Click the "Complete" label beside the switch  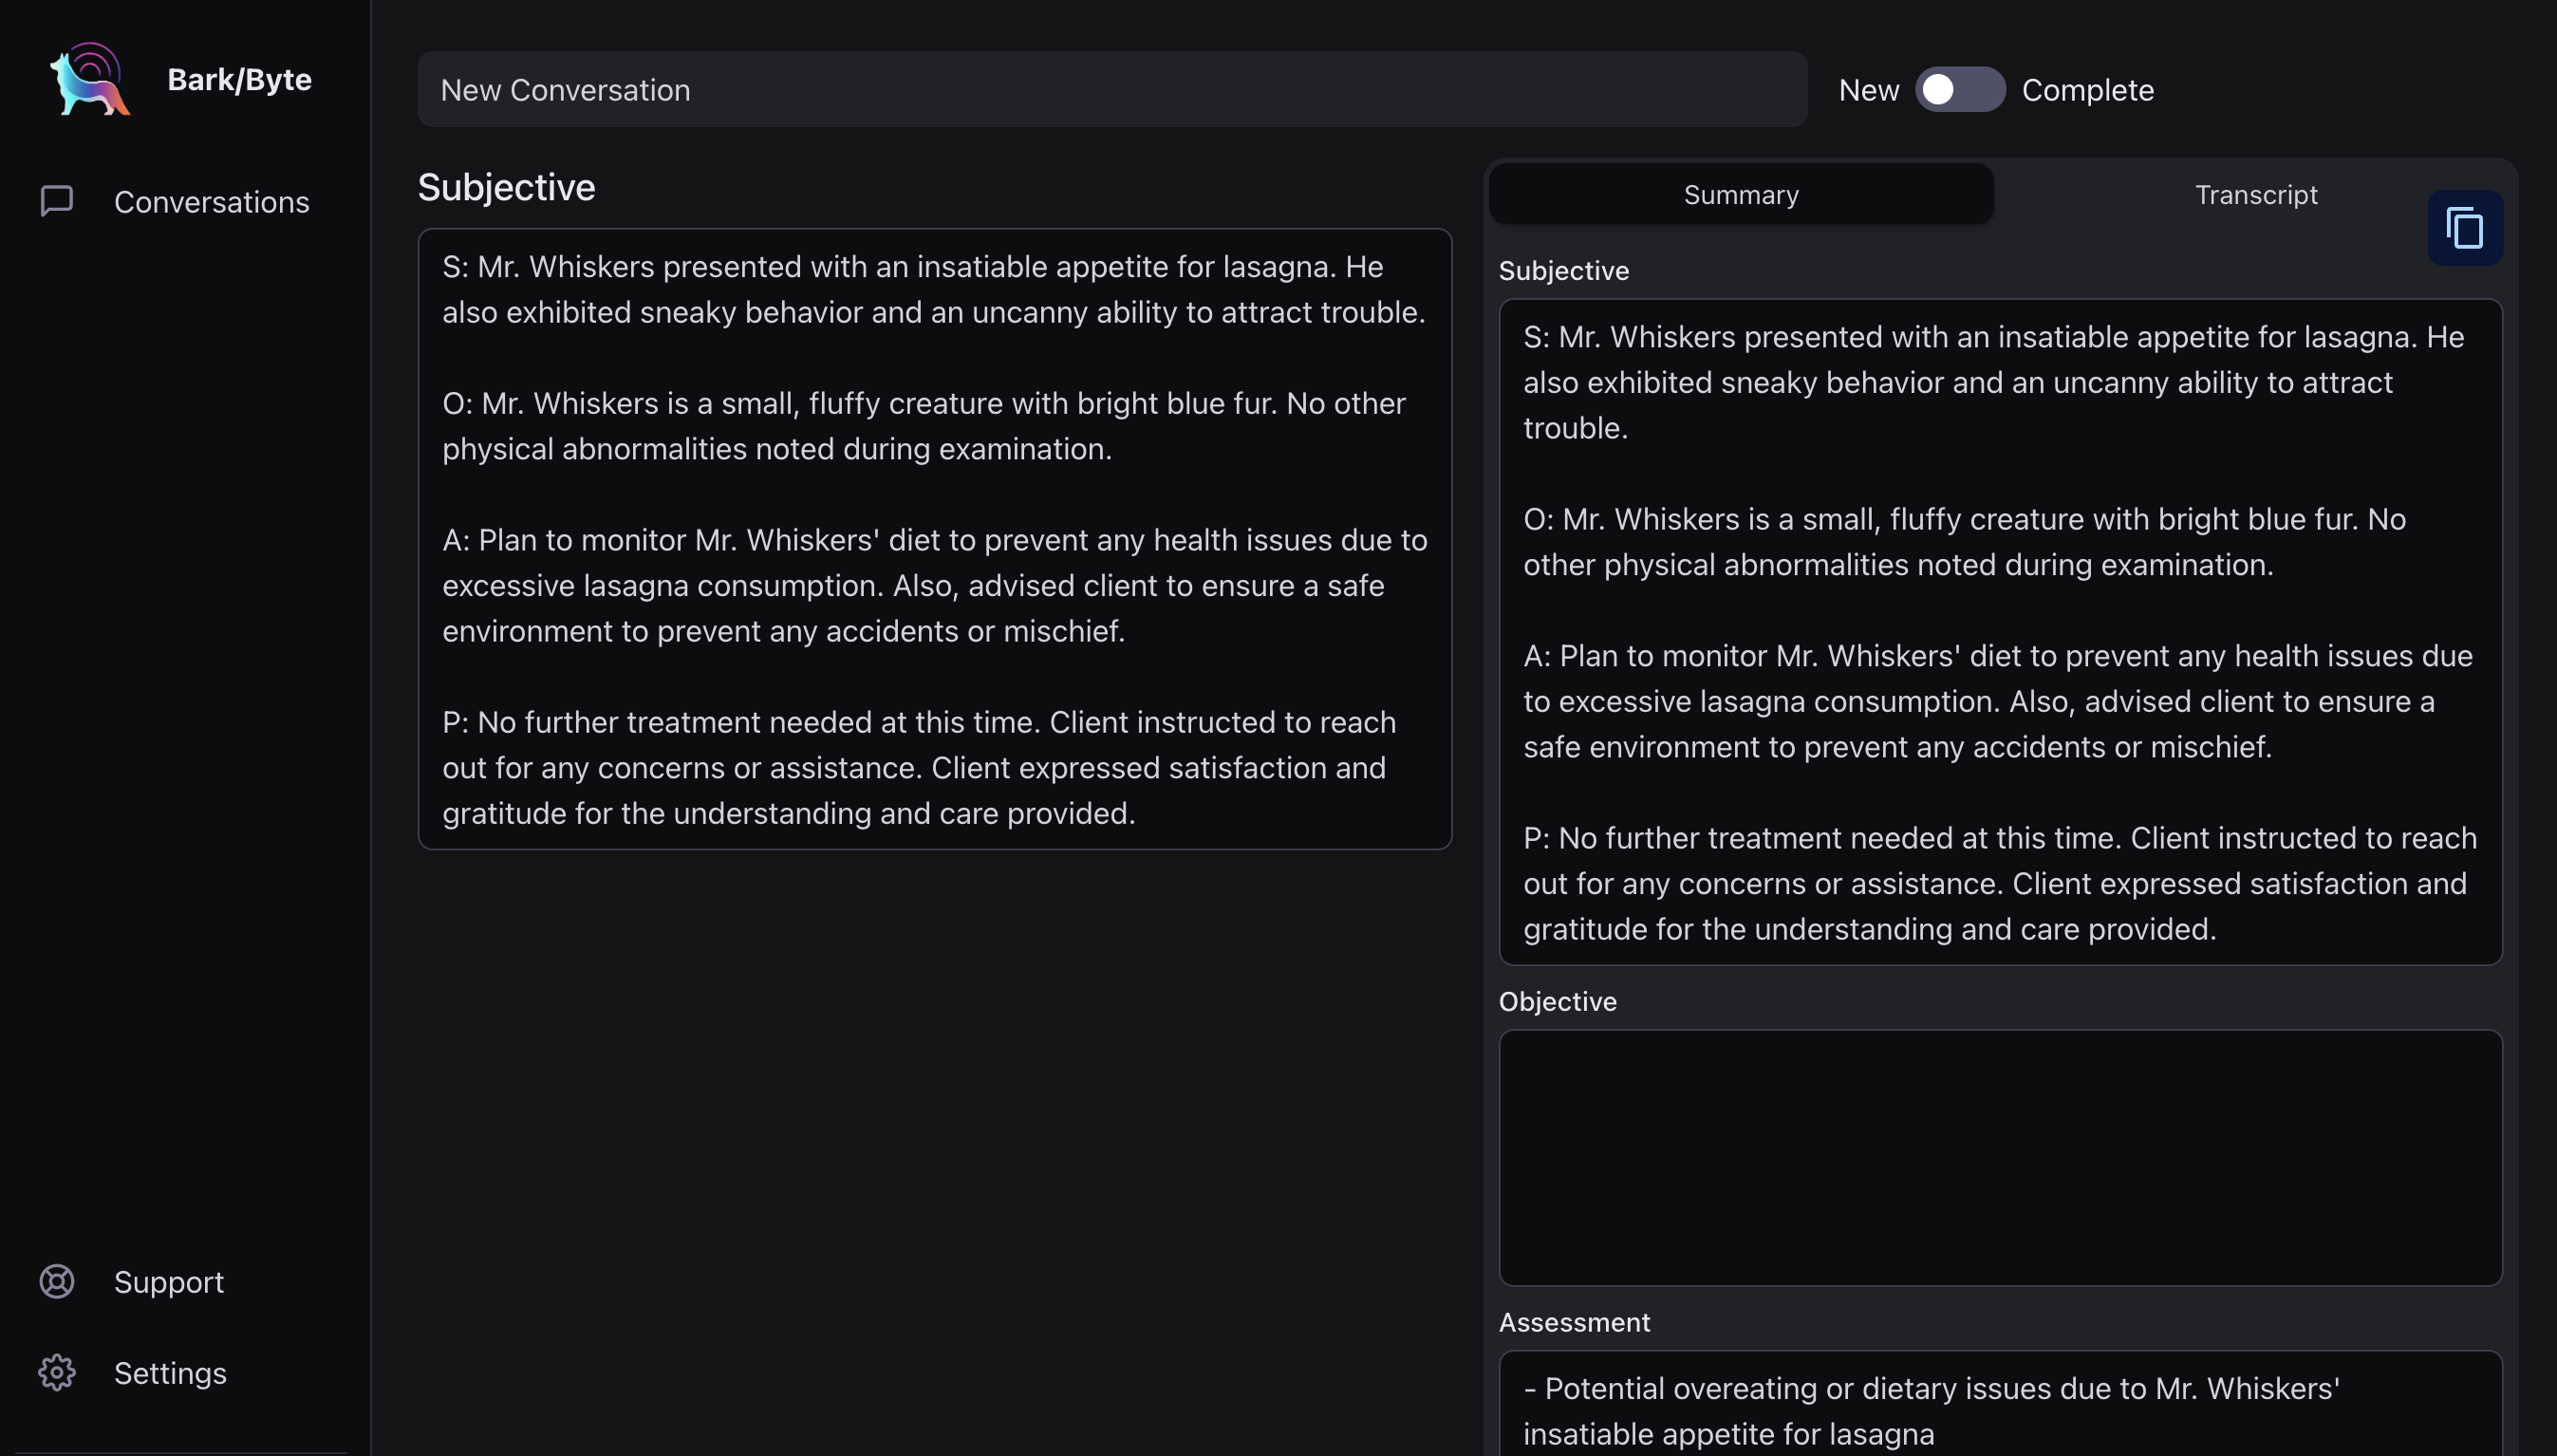coord(2087,90)
